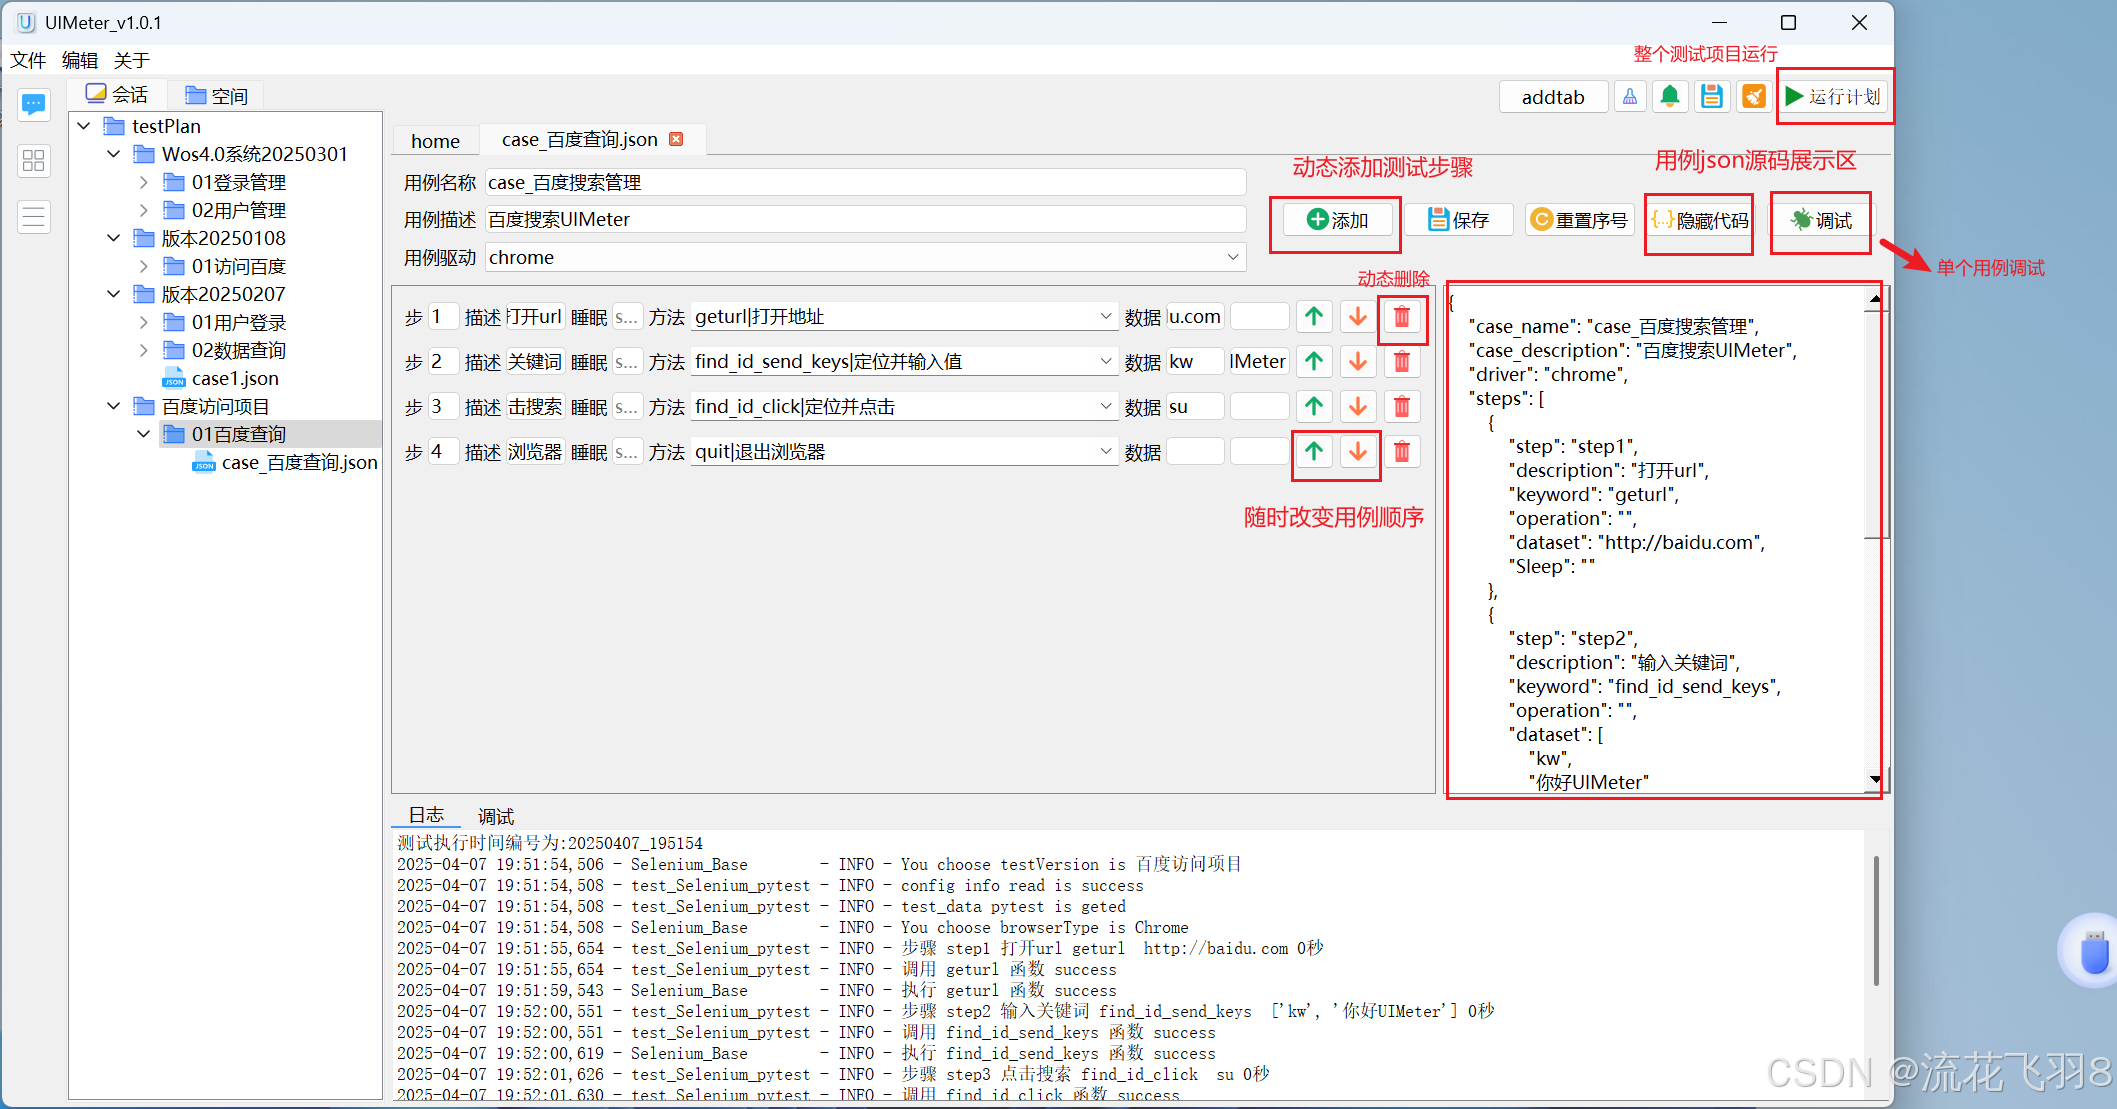2117x1109 pixels.
Task: Click the 用例名称 input field
Action: (864, 182)
